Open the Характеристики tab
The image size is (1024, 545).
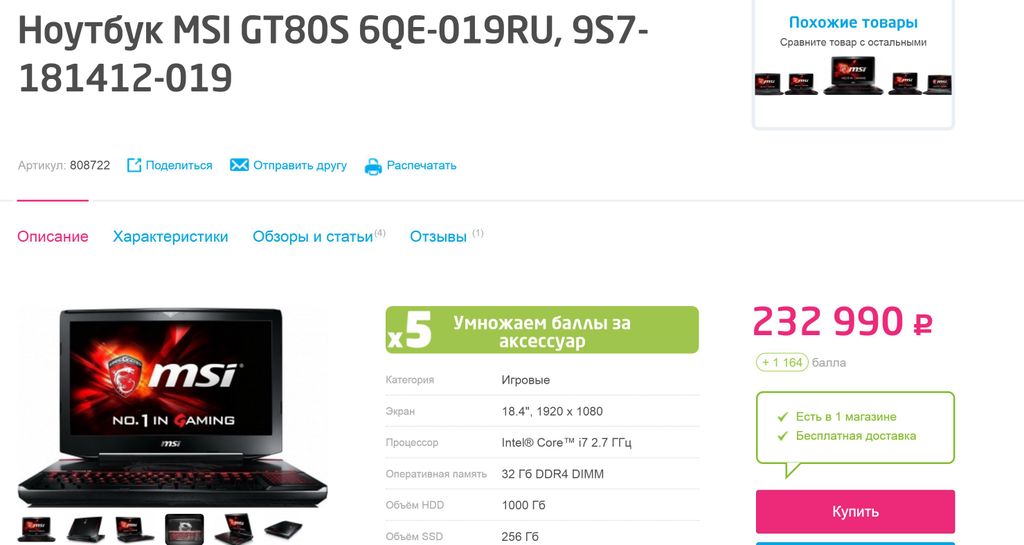170,236
